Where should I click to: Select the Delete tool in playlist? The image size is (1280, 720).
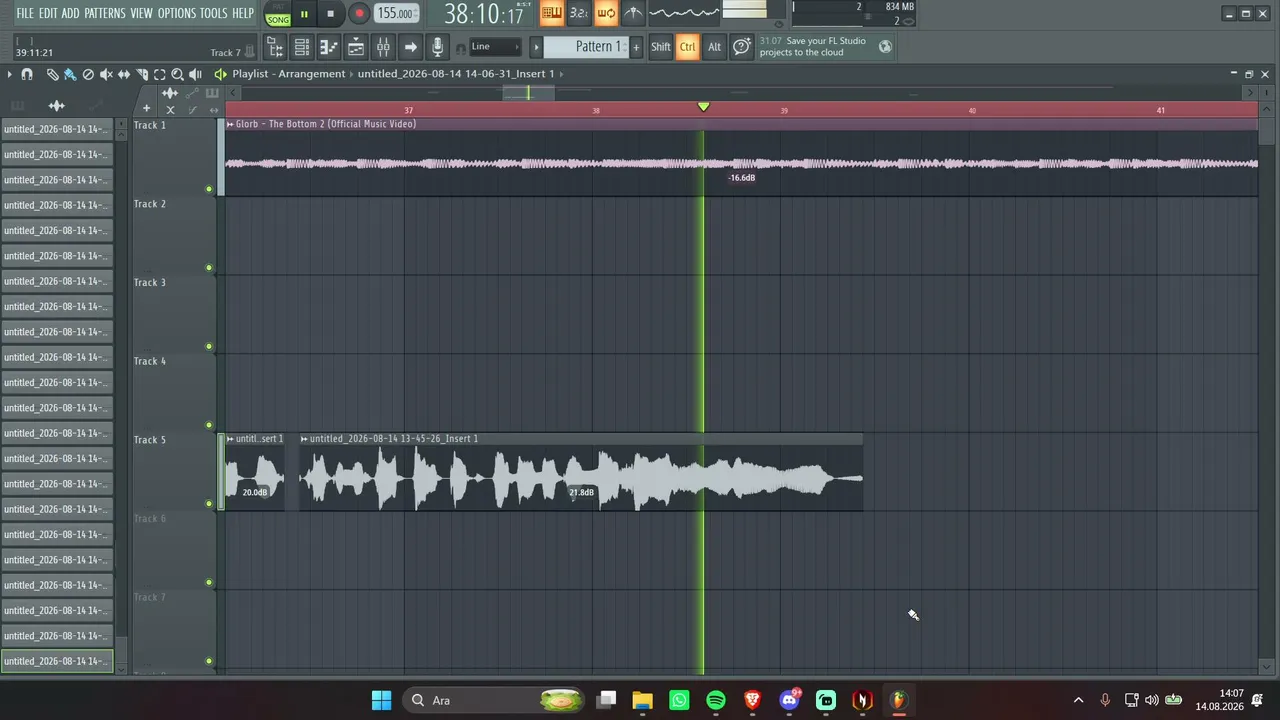tap(88, 74)
